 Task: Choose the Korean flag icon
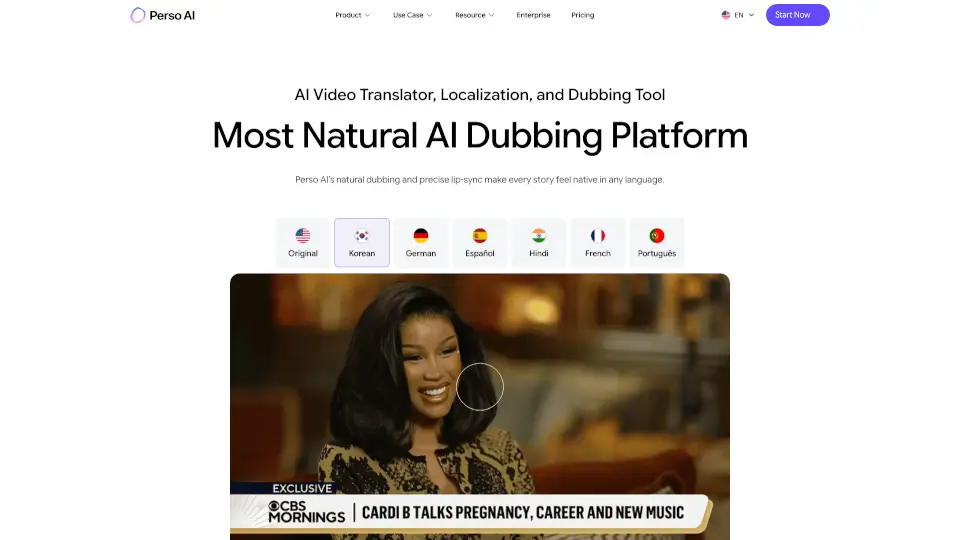click(x=362, y=236)
